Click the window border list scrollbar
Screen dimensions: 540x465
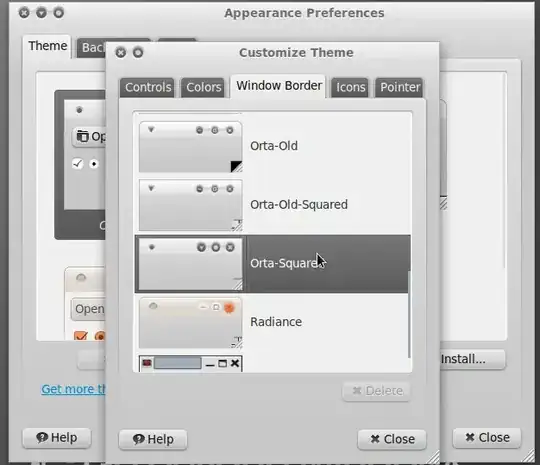click(x=409, y=314)
